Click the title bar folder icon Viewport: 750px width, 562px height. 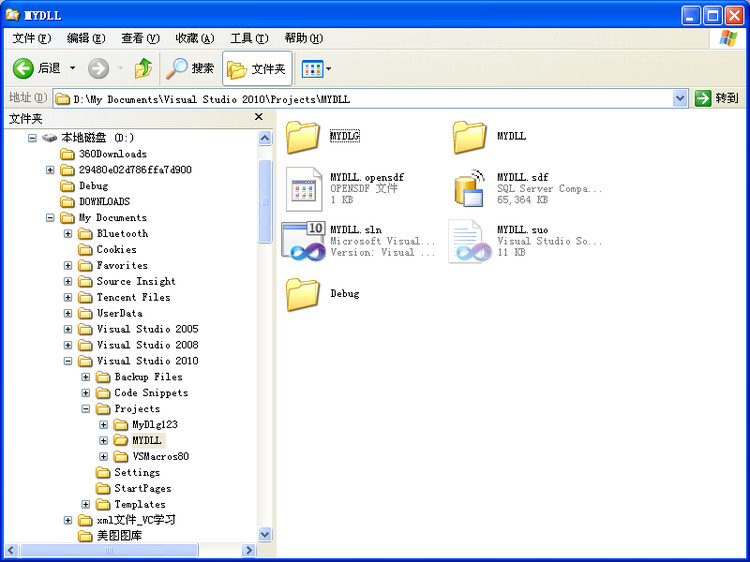(x=13, y=15)
